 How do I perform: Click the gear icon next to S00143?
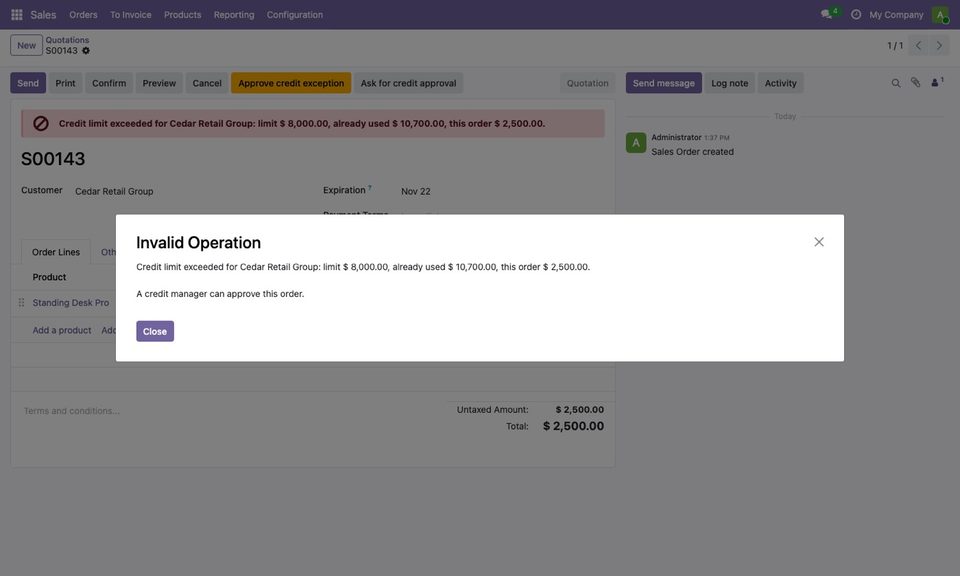tap(86, 51)
